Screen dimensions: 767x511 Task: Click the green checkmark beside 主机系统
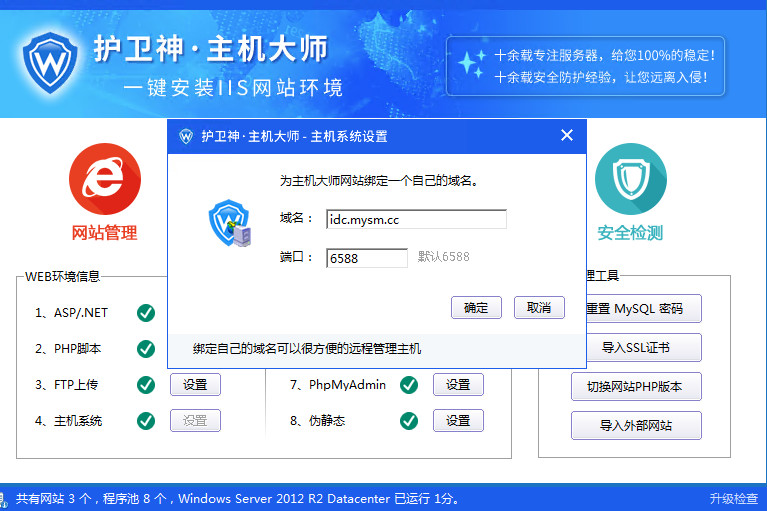[146, 421]
